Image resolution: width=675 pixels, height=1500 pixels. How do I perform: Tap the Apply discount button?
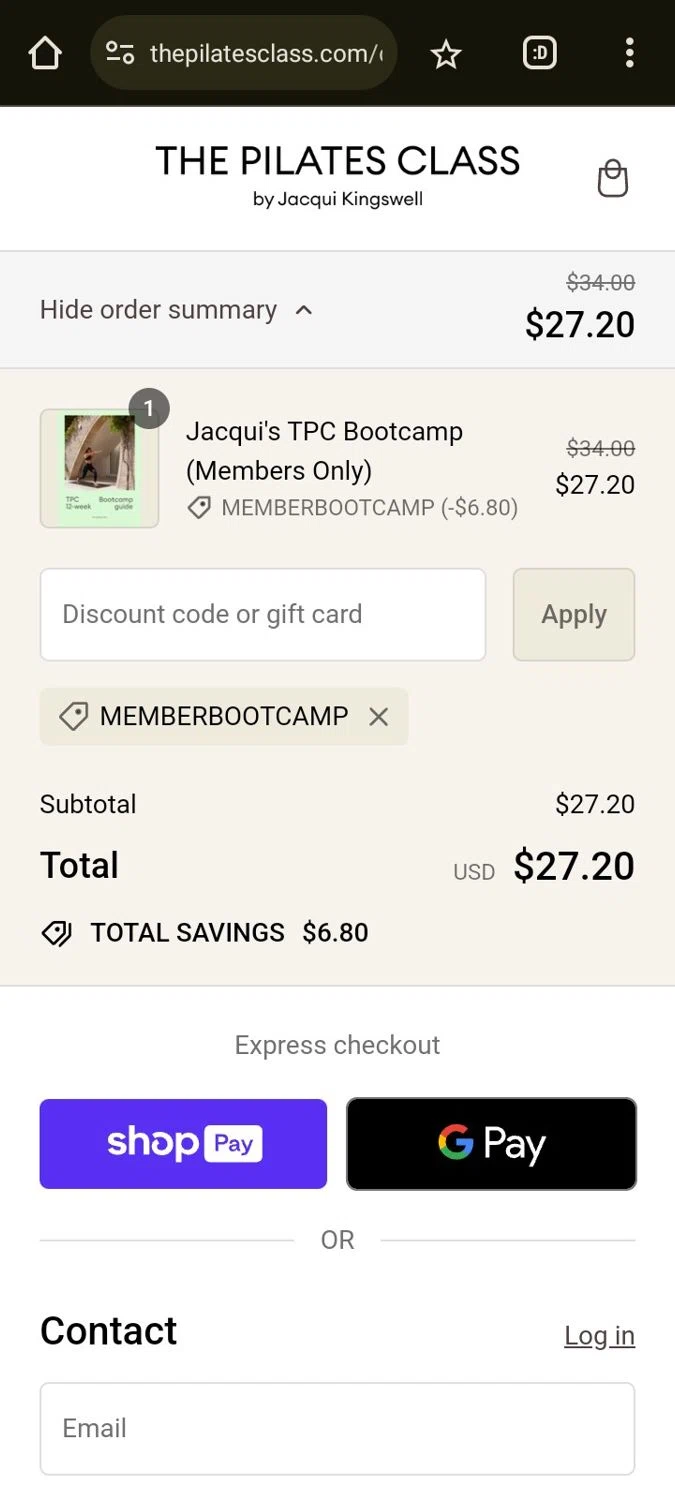(574, 614)
